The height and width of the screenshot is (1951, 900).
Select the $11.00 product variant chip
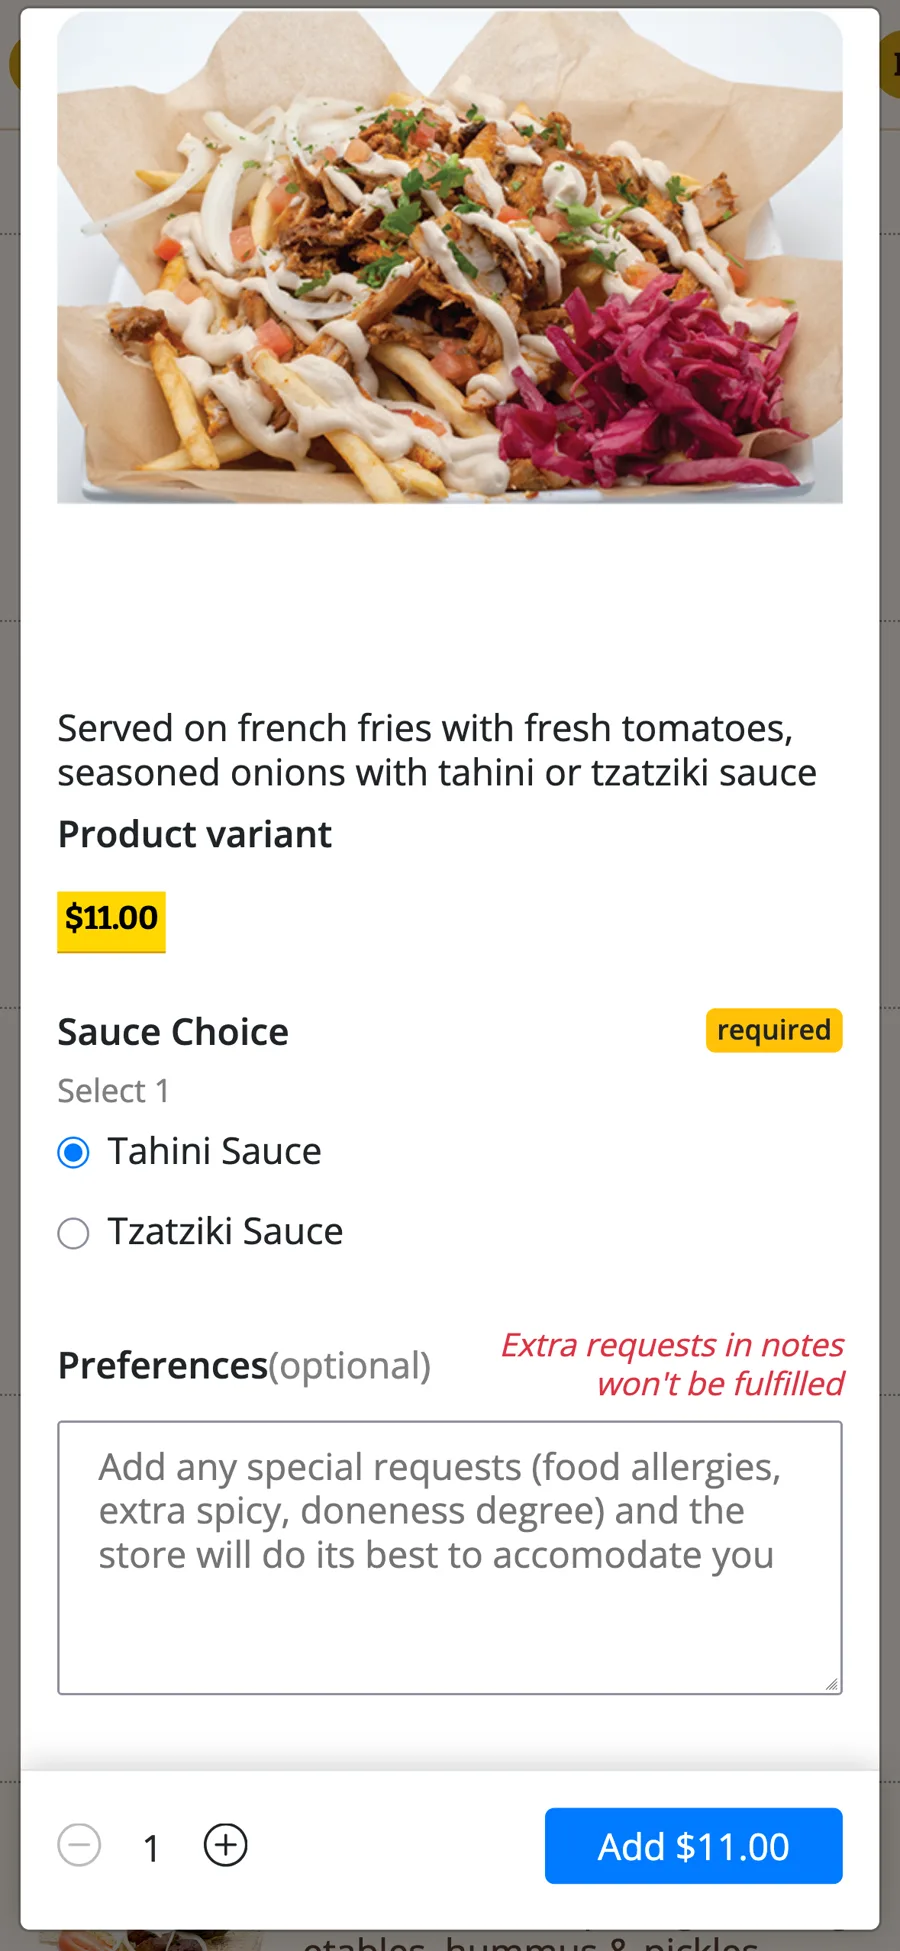[111, 921]
